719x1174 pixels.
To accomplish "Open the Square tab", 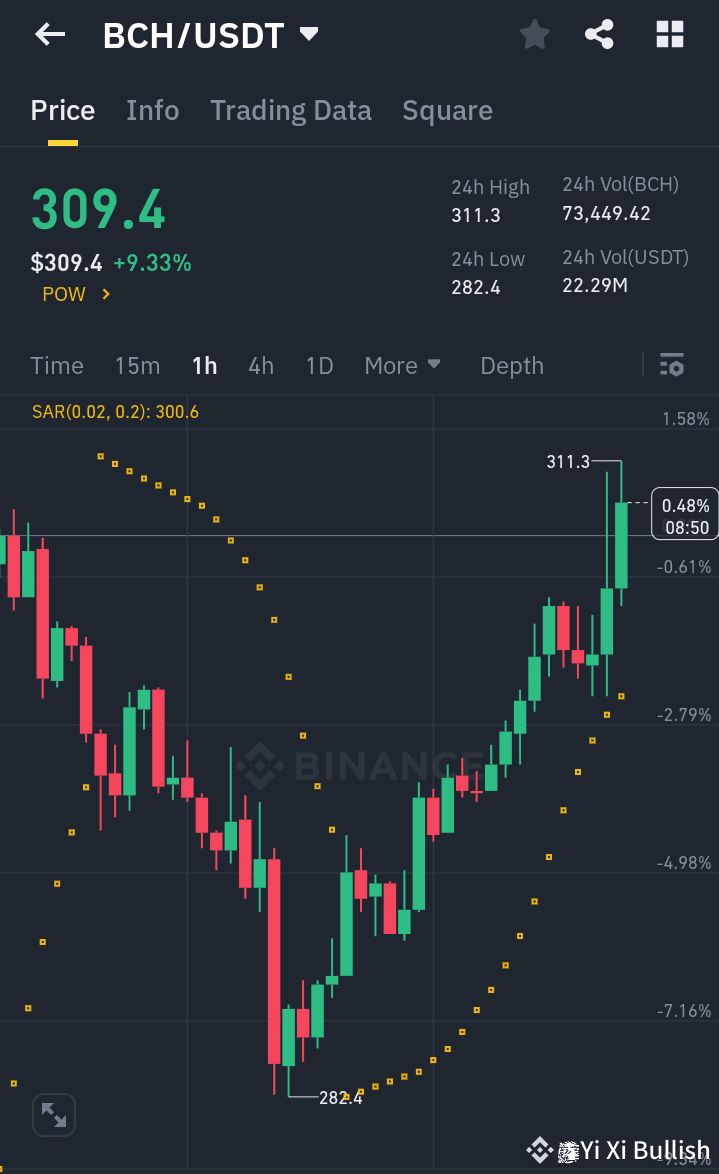I will coord(447,110).
